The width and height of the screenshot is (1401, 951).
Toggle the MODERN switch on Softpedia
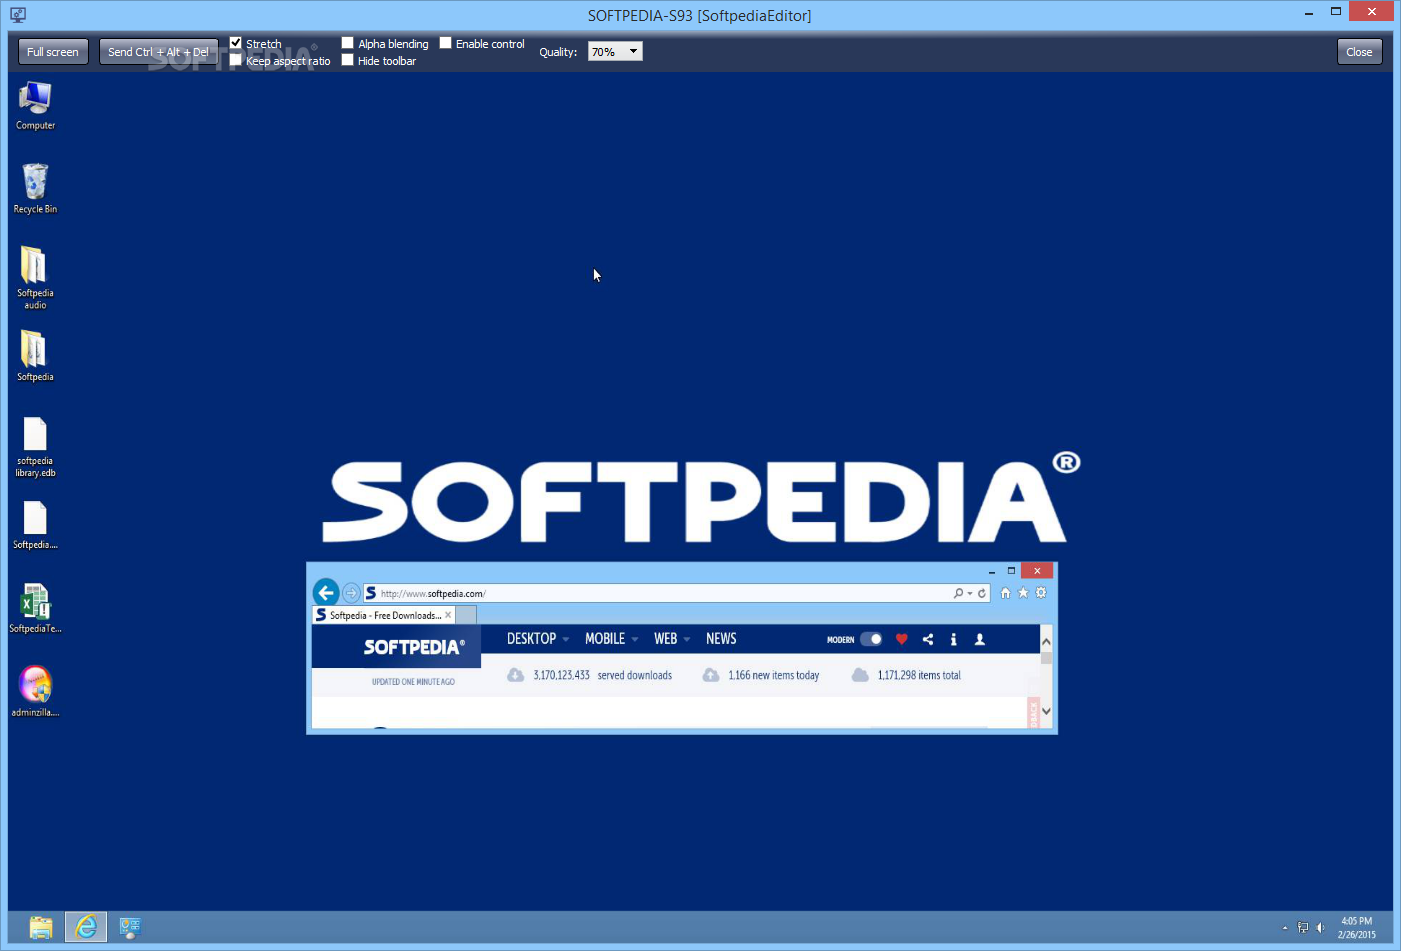coord(871,639)
